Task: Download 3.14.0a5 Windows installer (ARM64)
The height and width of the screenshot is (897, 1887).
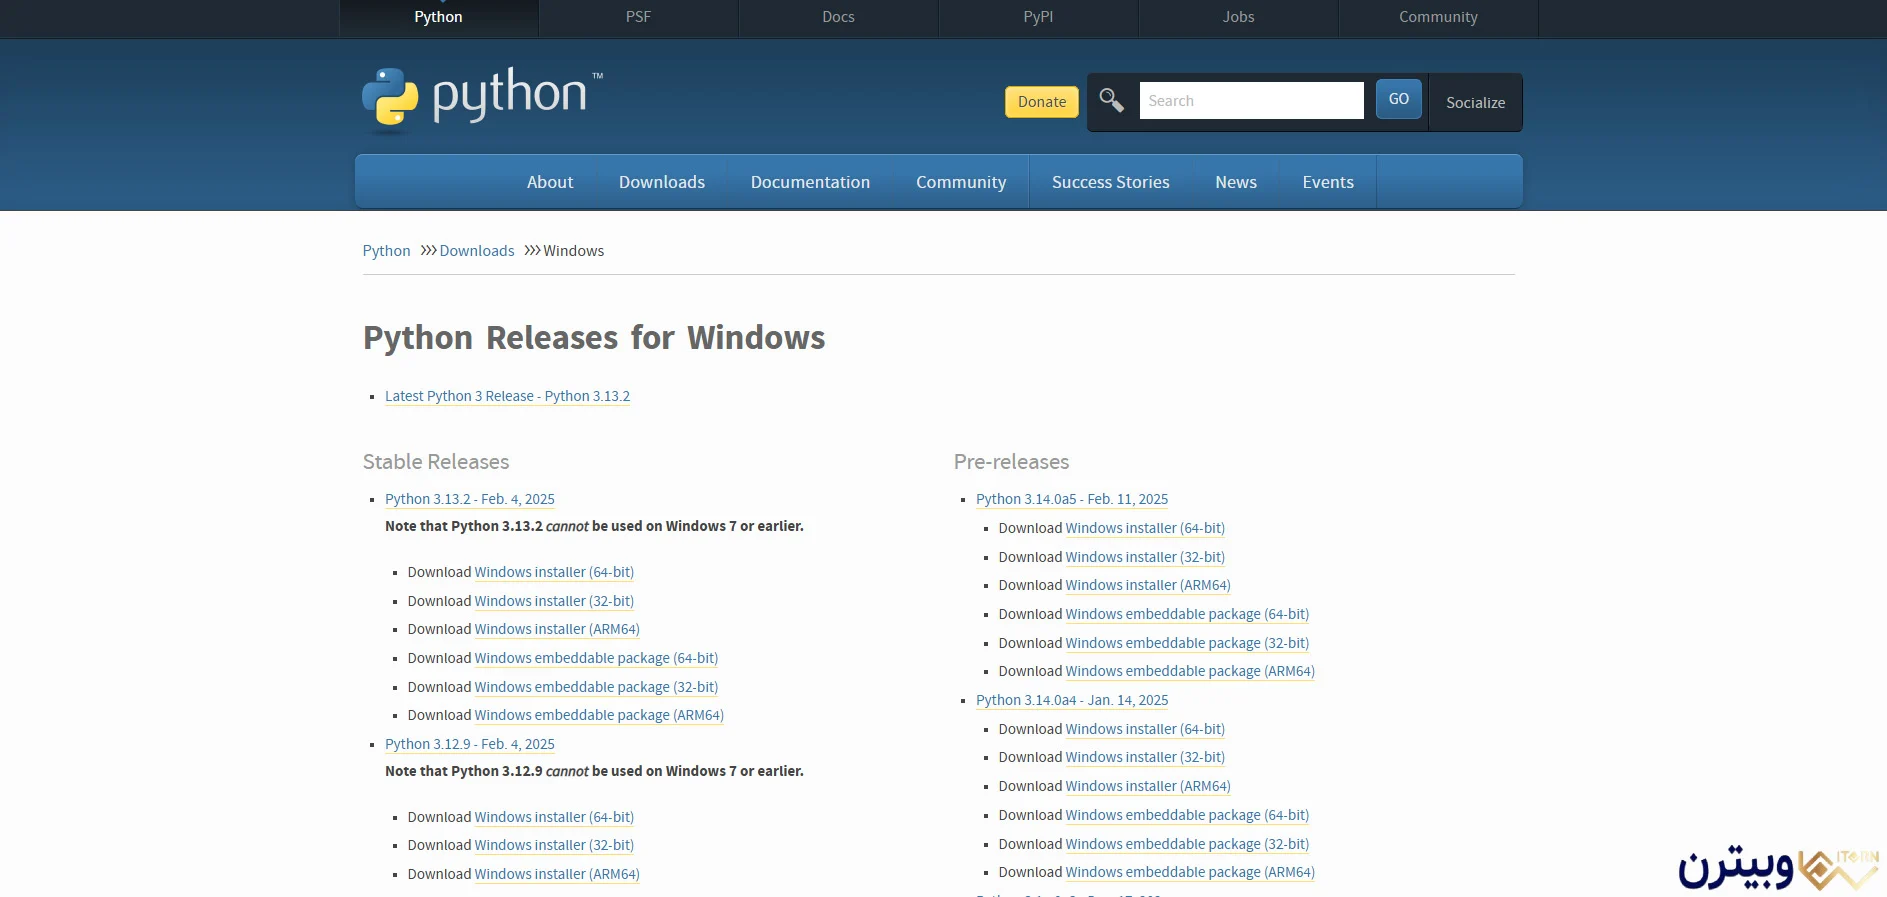Action: point(1148,585)
